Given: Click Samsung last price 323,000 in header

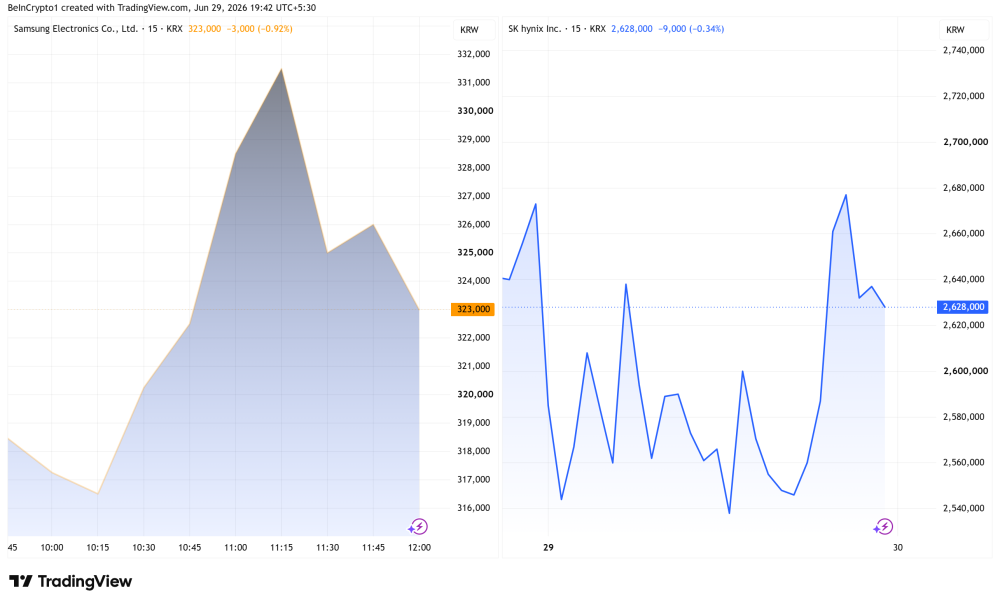Looking at the screenshot, I should (x=205, y=29).
